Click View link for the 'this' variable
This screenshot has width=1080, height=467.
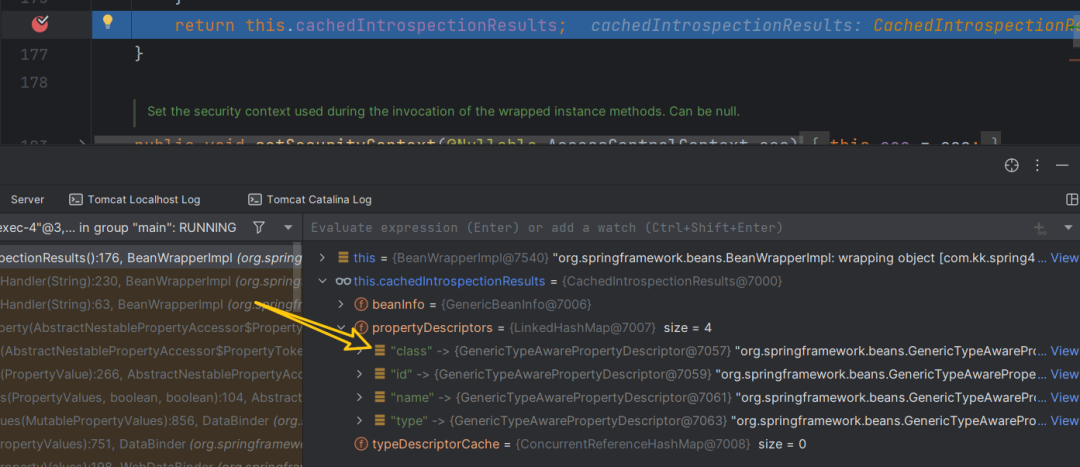point(1064,258)
